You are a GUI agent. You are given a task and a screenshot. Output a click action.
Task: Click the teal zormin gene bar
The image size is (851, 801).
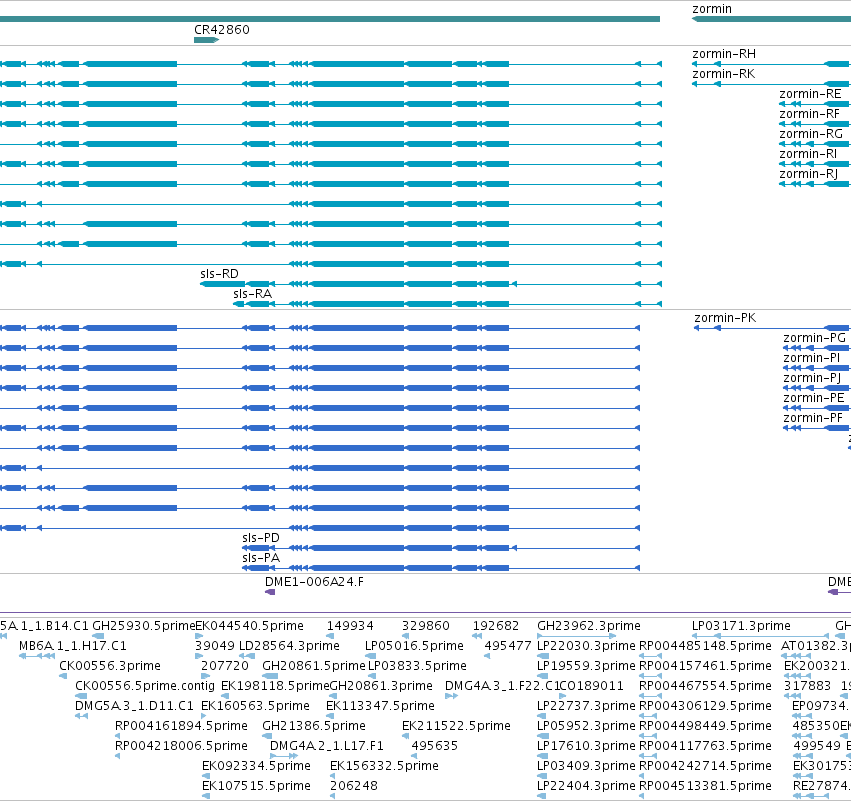point(771,19)
